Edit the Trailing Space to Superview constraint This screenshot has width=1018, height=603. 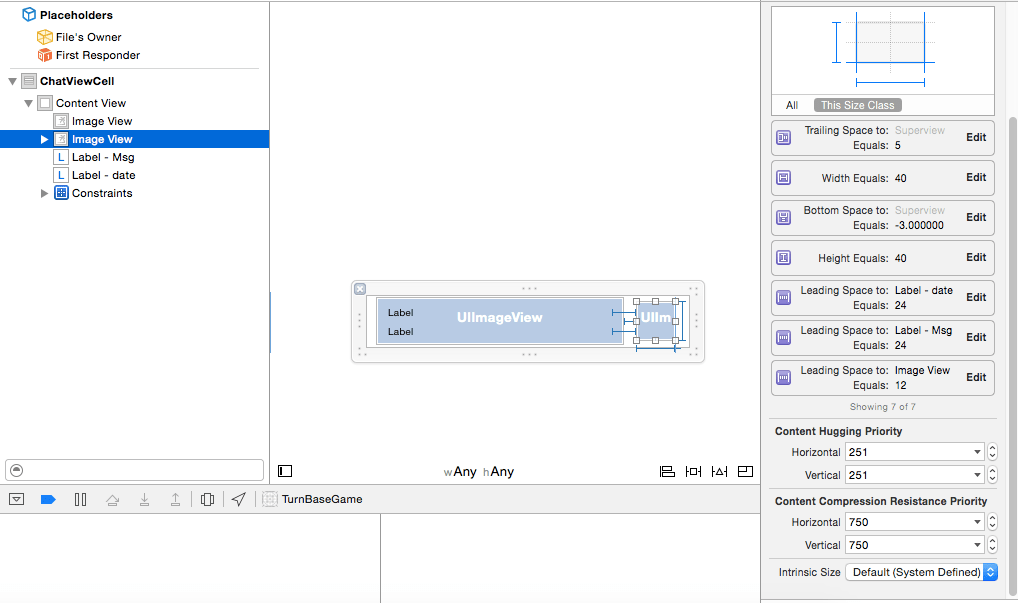pyautogui.click(x=976, y=137)
